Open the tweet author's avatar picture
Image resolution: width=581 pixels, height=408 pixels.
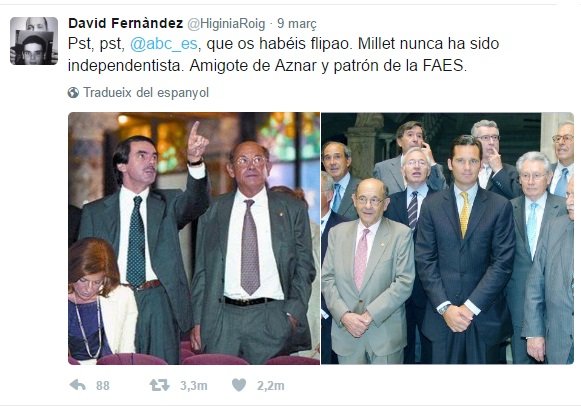click(x=34, y=41)
